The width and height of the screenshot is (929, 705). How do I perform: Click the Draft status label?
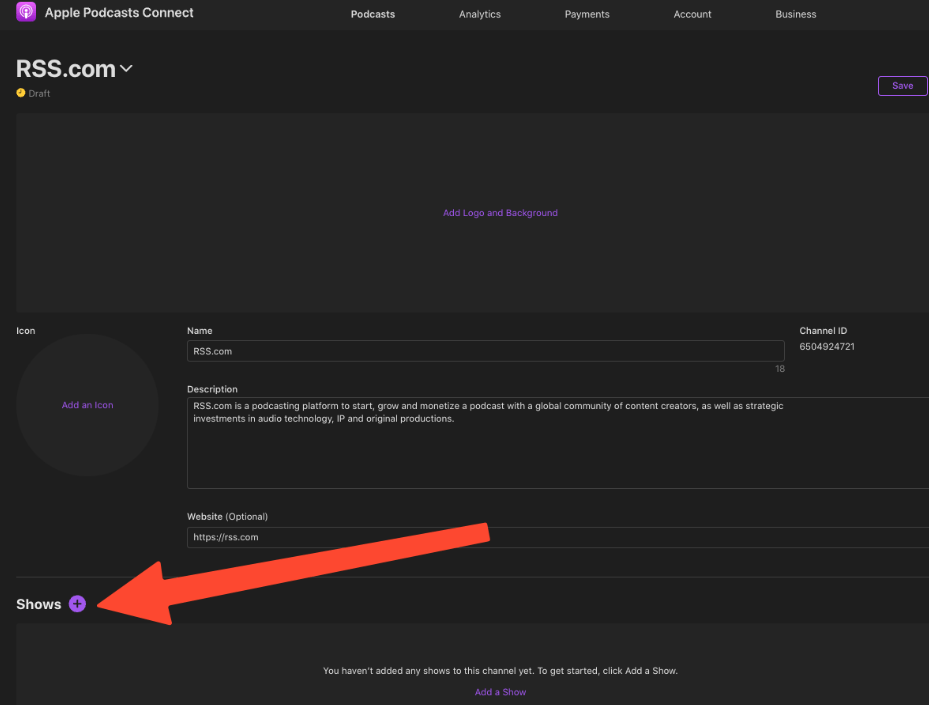pyautogui.click(x=39, y=94)
